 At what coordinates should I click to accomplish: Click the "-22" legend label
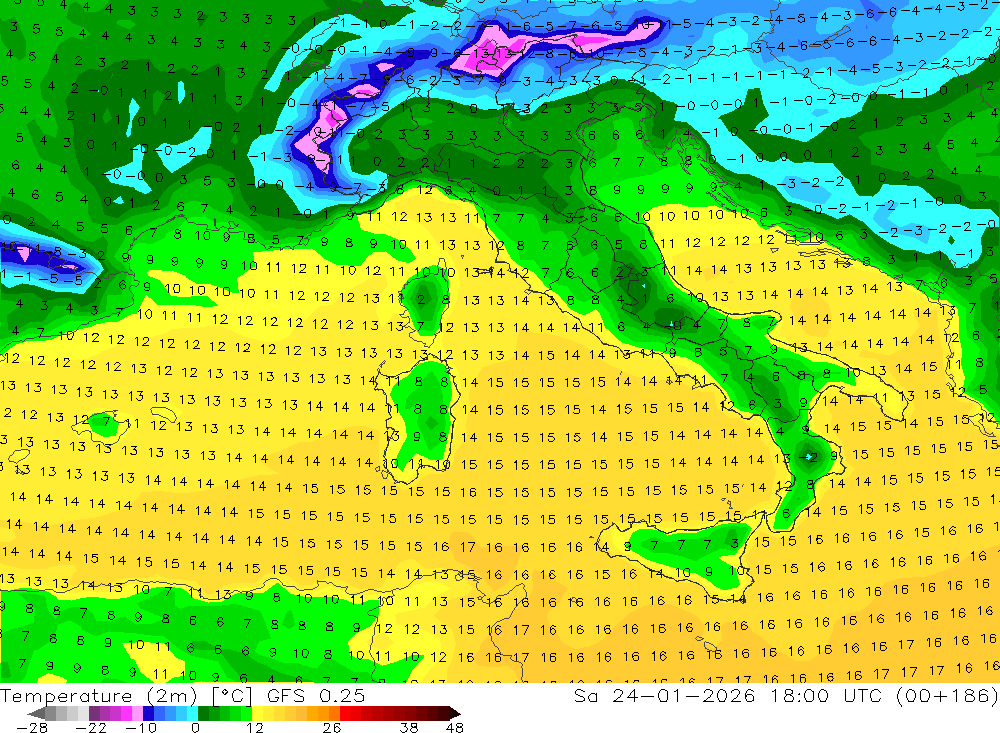(x=91, y=727)
